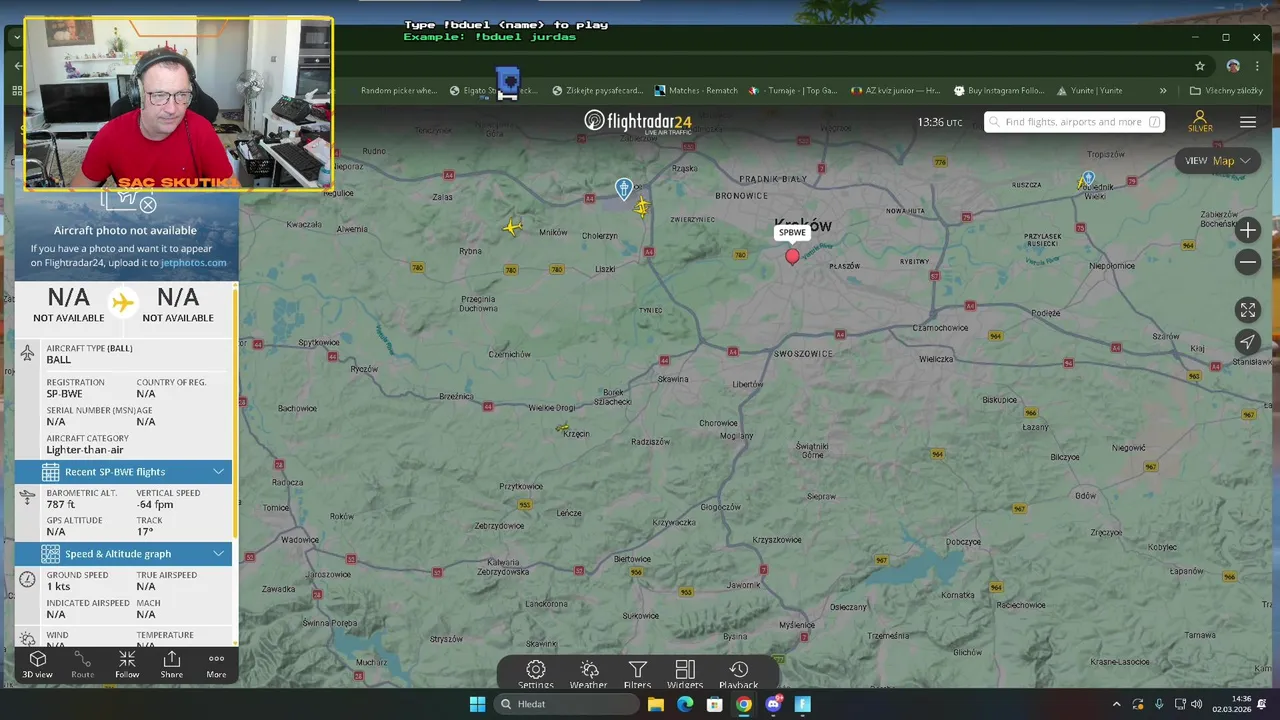1280x720 pixels.
Task: Click the SP-BWE registration value
Action: [64, 394]
